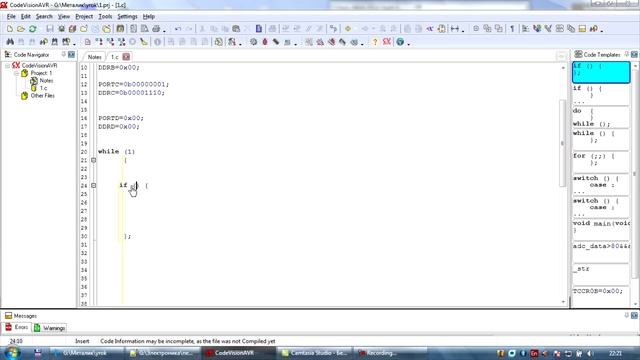Click the information circle toolbar icon
This screenshot has height=360, width=640.
[x=158, y=42]
